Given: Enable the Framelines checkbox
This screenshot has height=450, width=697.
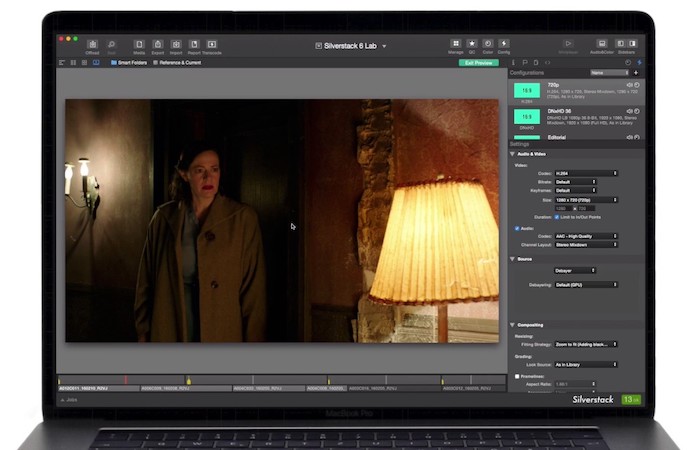Looking at the screenshot, I should click(517, 376).
